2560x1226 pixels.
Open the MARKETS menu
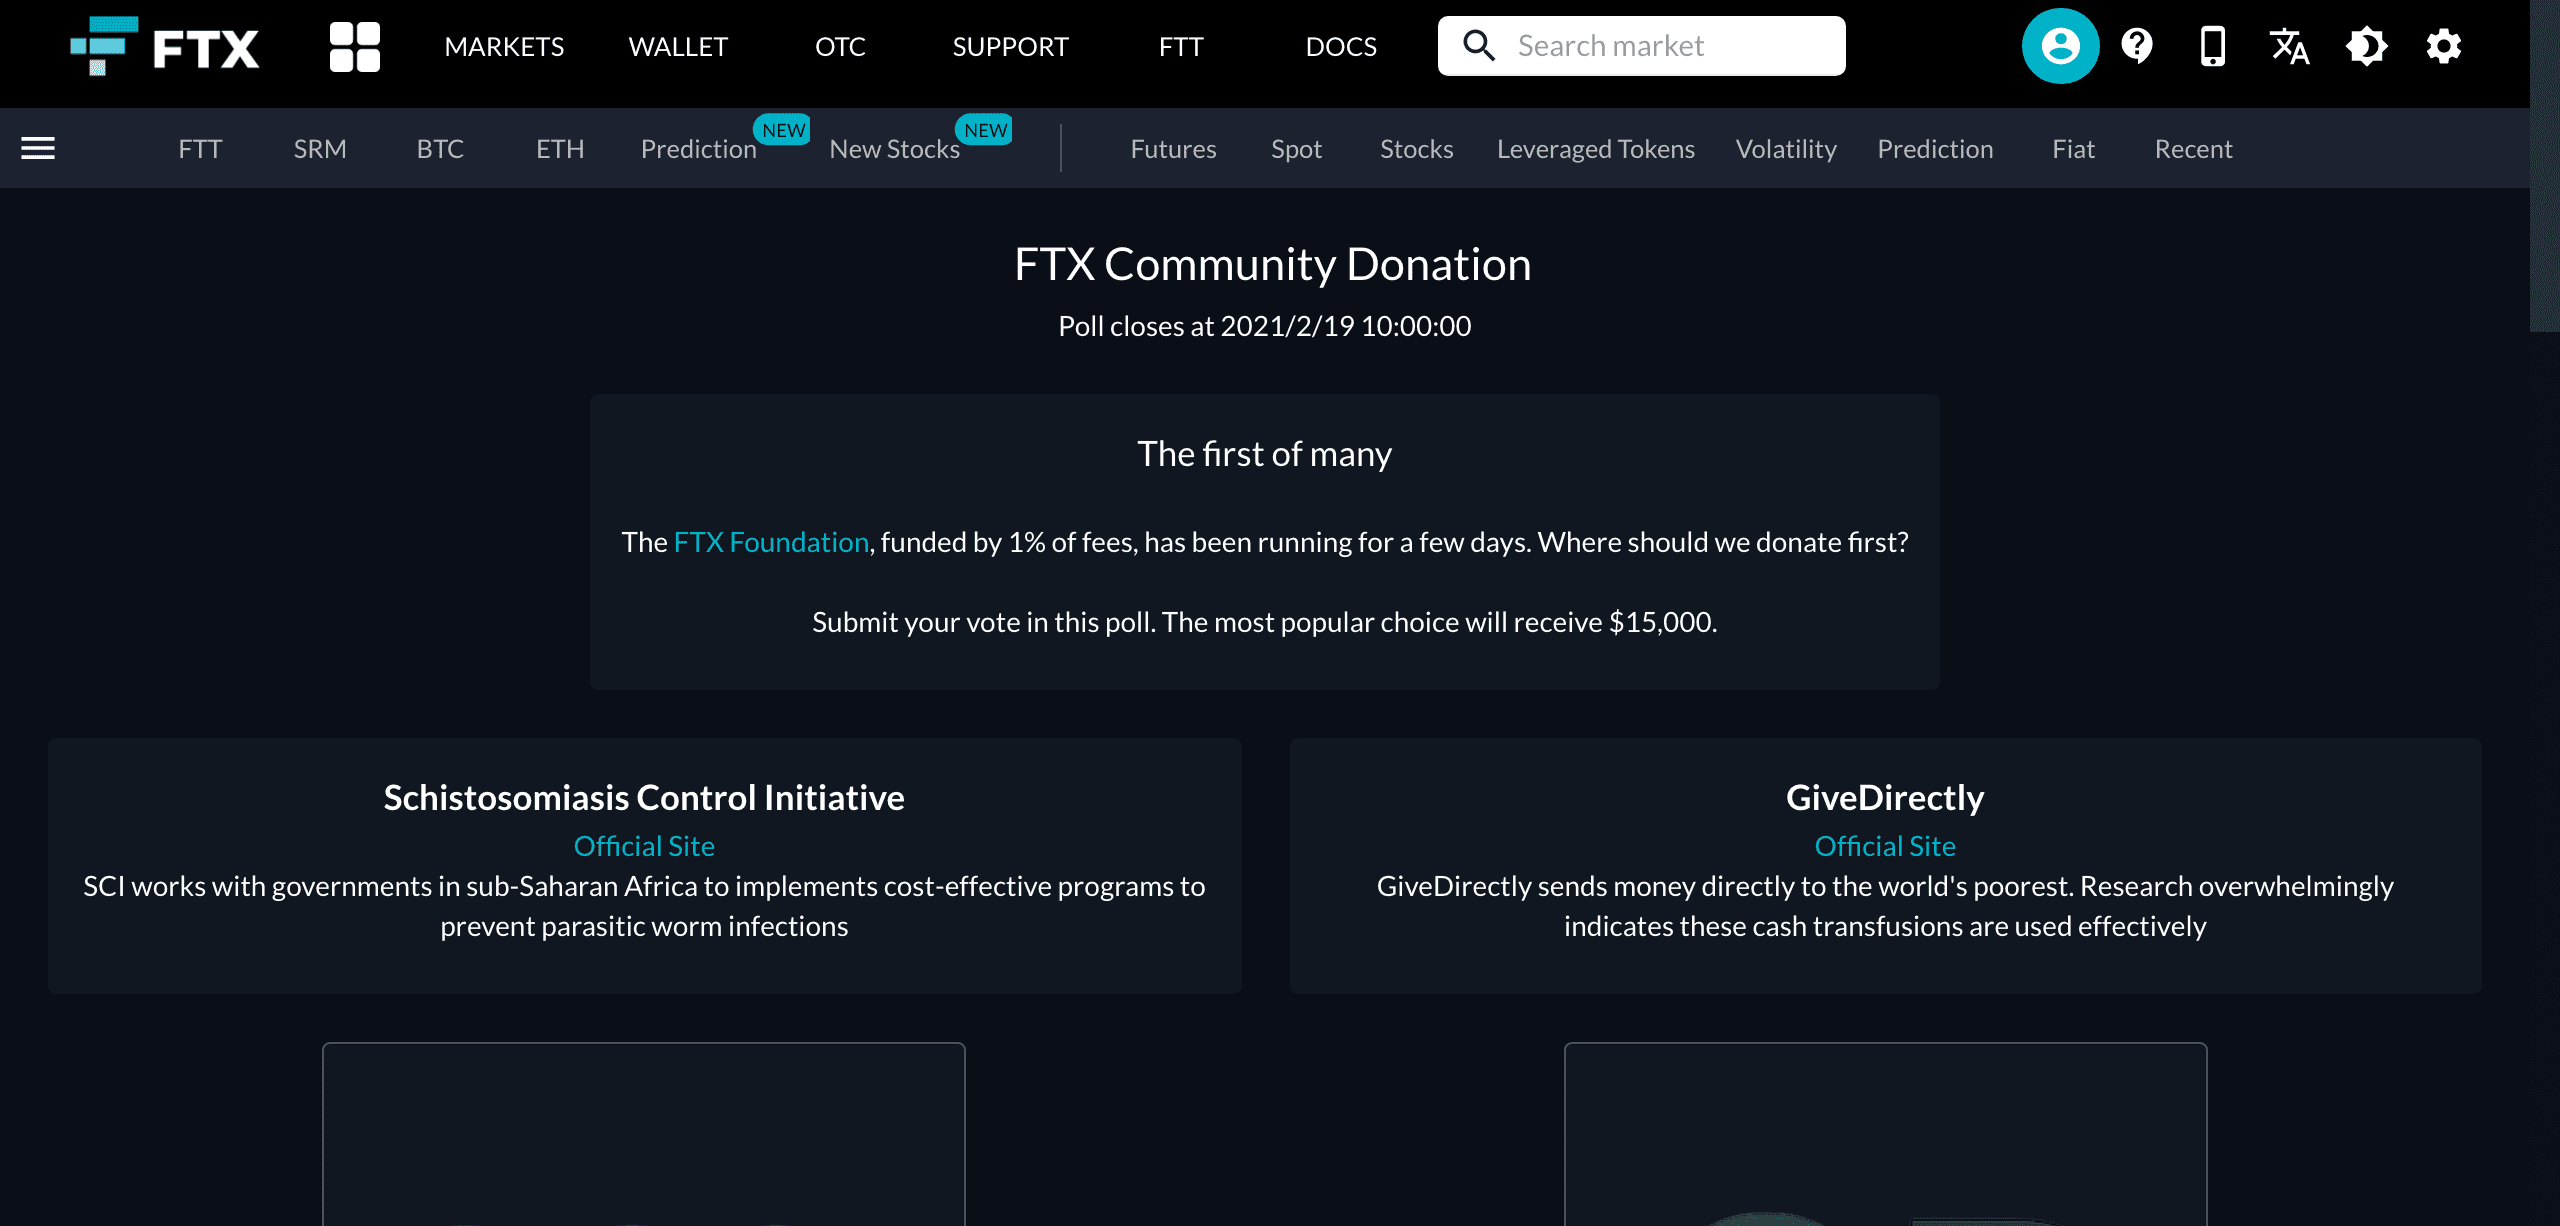pyautogui.click(x=504, y=47)
